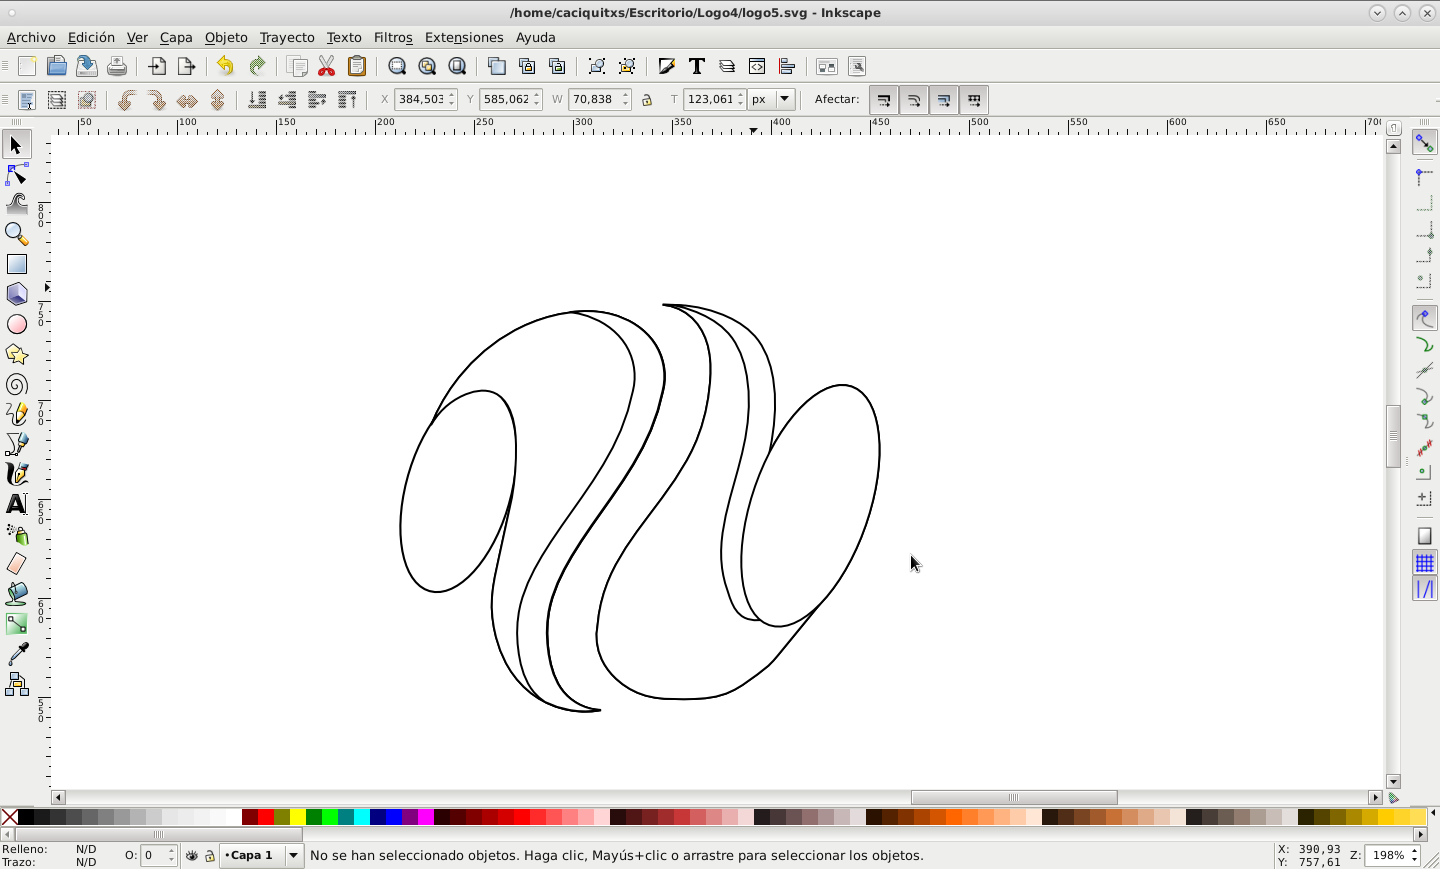Click the canvas horizontal scrollbar thumb

pos(1014,798)
